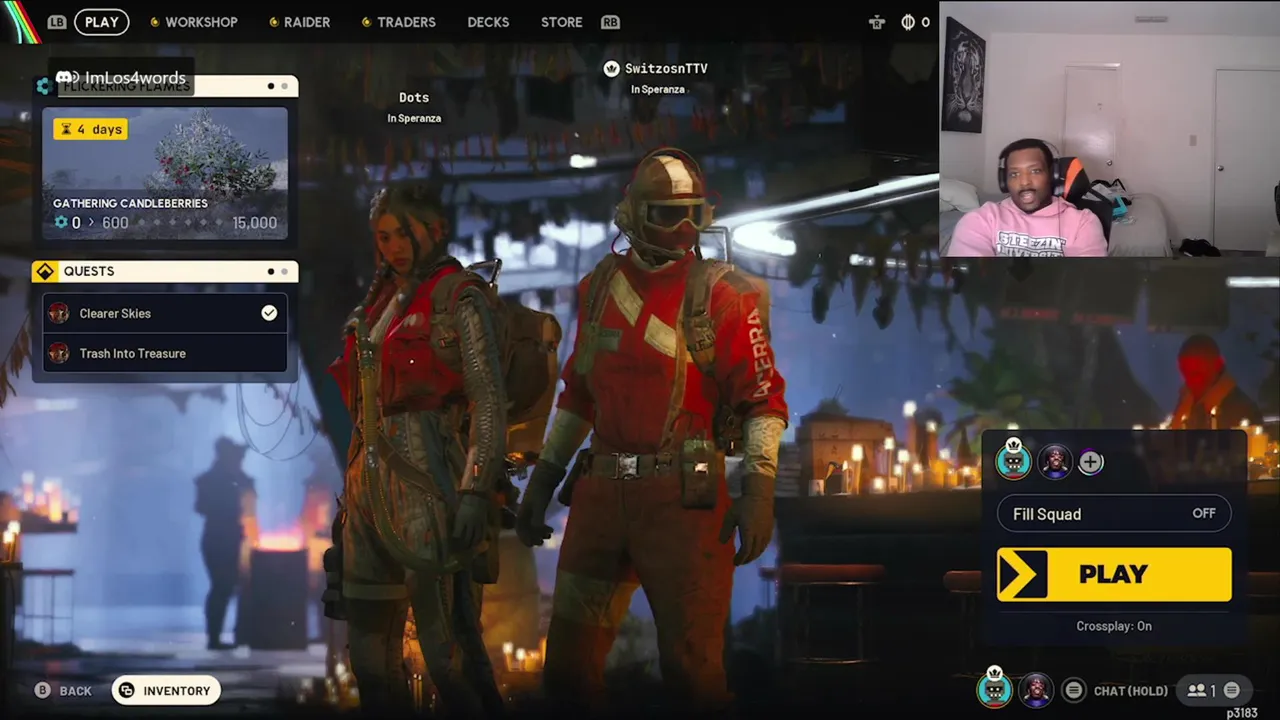Image resolution: width=1280 pixels, height=720 pixels.
Task: Click the Inventory button glyph icon
Action: point(126,690)
